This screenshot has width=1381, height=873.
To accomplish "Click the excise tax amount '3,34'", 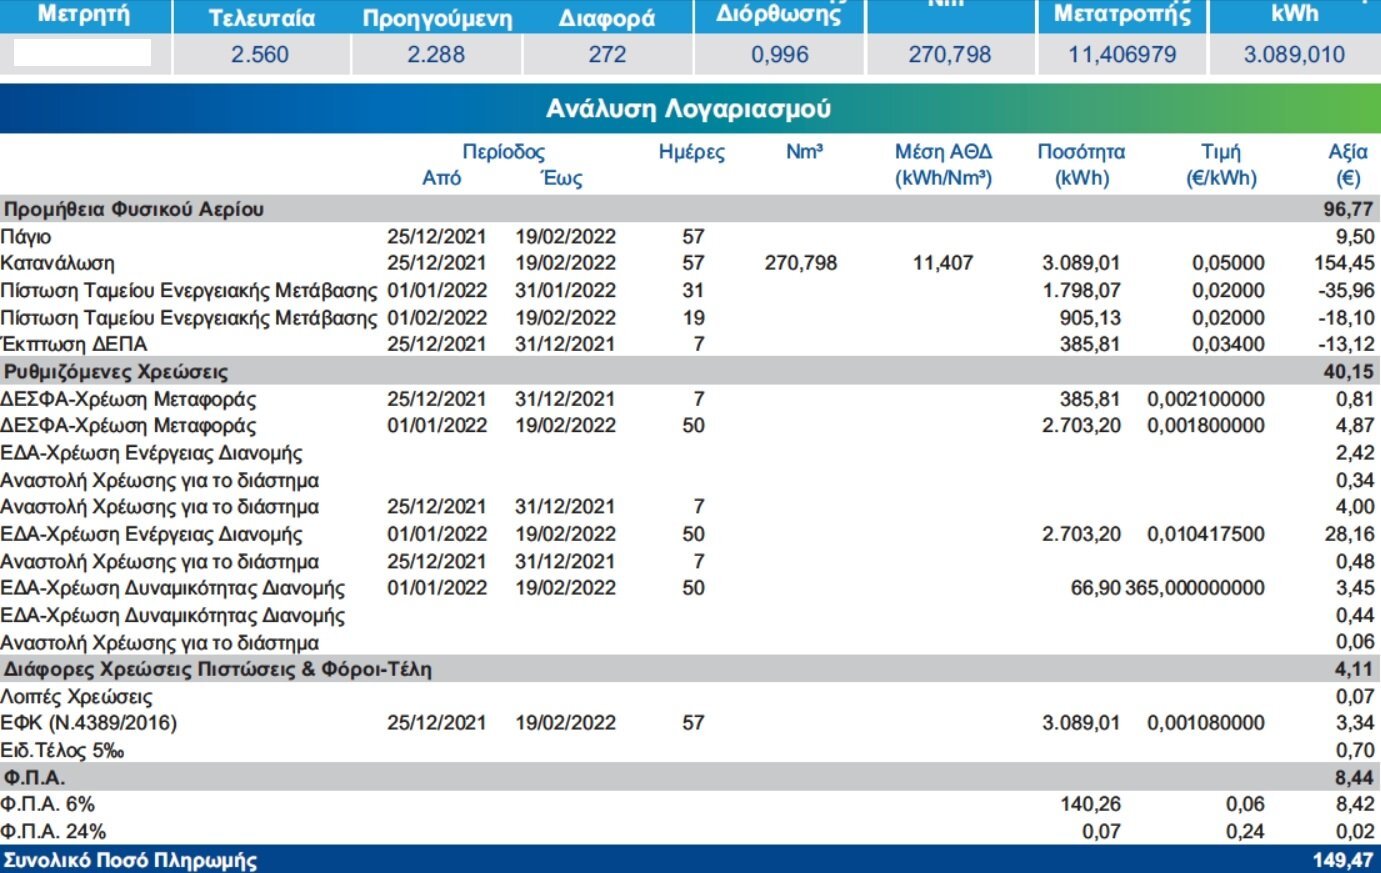I will coord(1355,723).
